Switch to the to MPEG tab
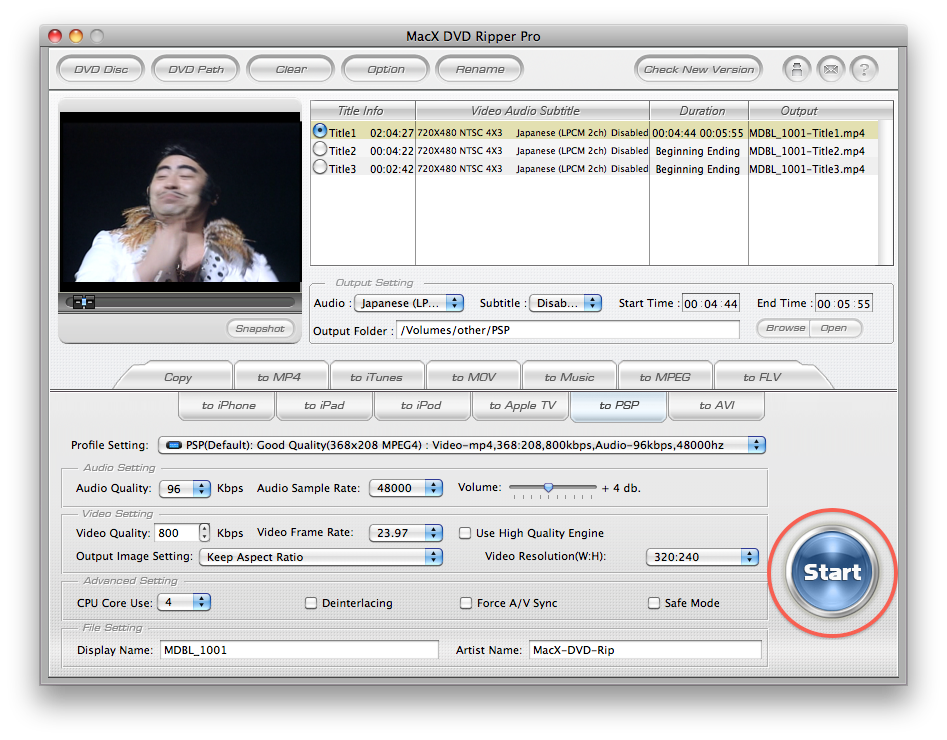947x740 pixels. tap(665, 377)
